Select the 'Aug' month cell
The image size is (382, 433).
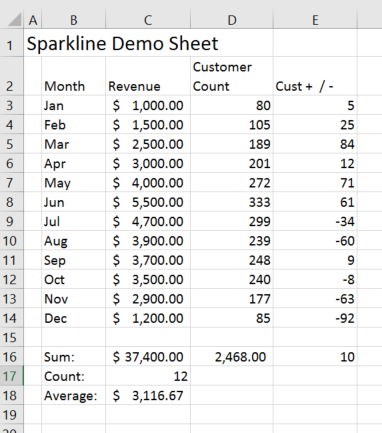click(74, 241)
